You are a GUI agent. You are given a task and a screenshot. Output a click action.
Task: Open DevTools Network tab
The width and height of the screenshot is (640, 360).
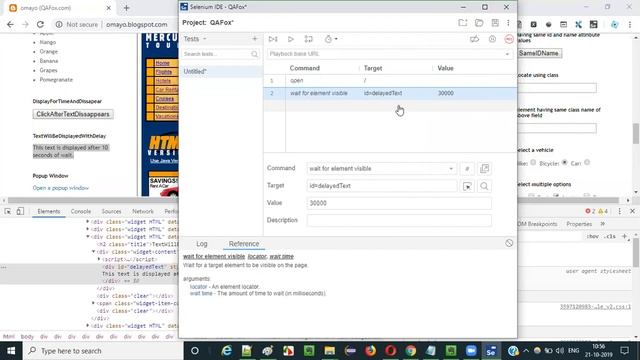click(143, 211)
